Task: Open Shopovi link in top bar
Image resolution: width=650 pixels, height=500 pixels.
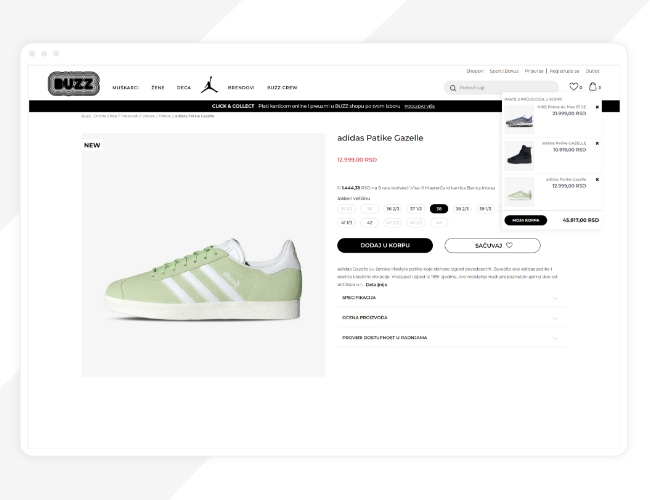Action: [475, 71]
